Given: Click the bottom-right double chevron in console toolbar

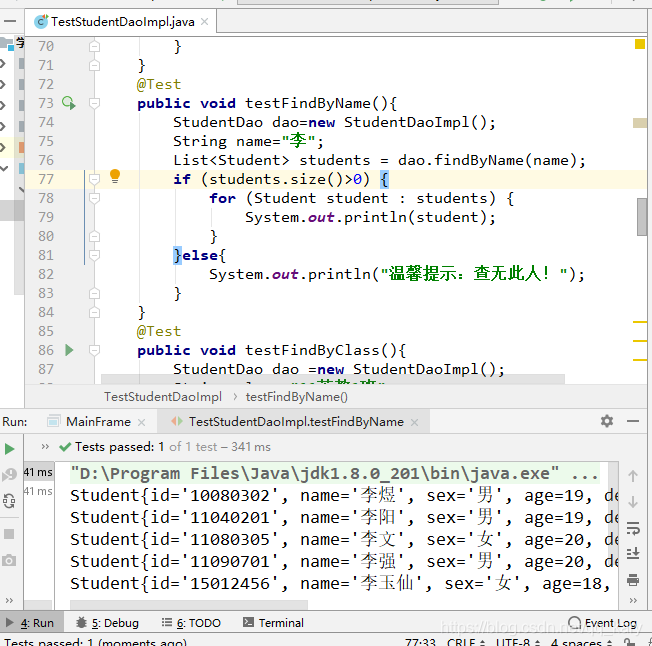Looking at the screenshot, I should click(633, 600).
